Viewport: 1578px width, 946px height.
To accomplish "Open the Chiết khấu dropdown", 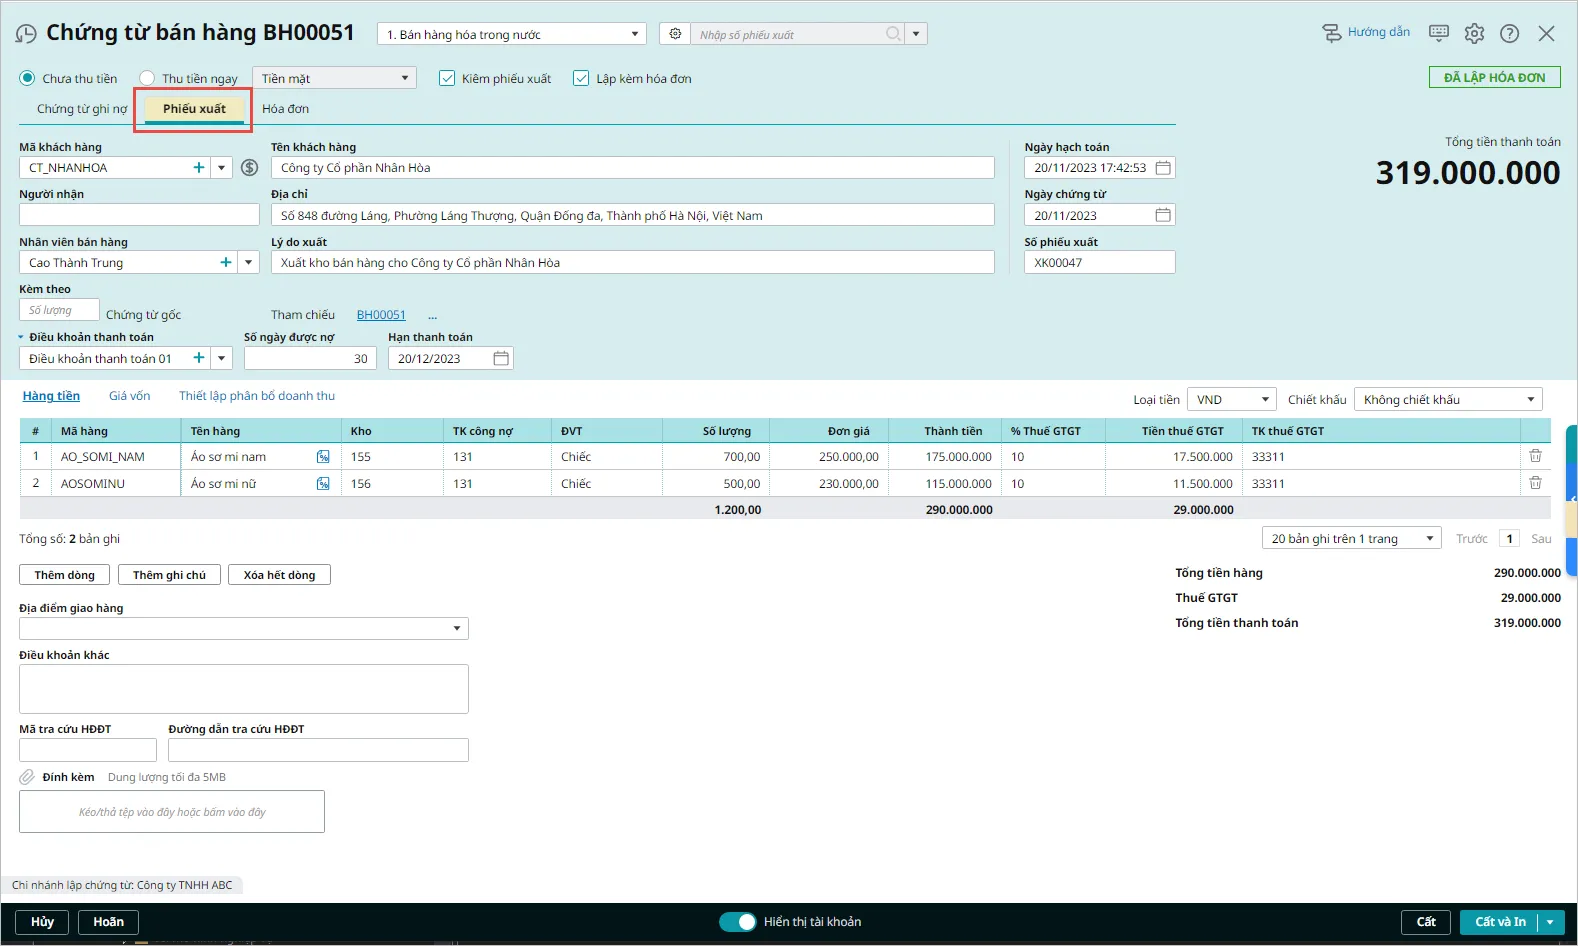I will pyautogui.click(x=1447, y=400).
